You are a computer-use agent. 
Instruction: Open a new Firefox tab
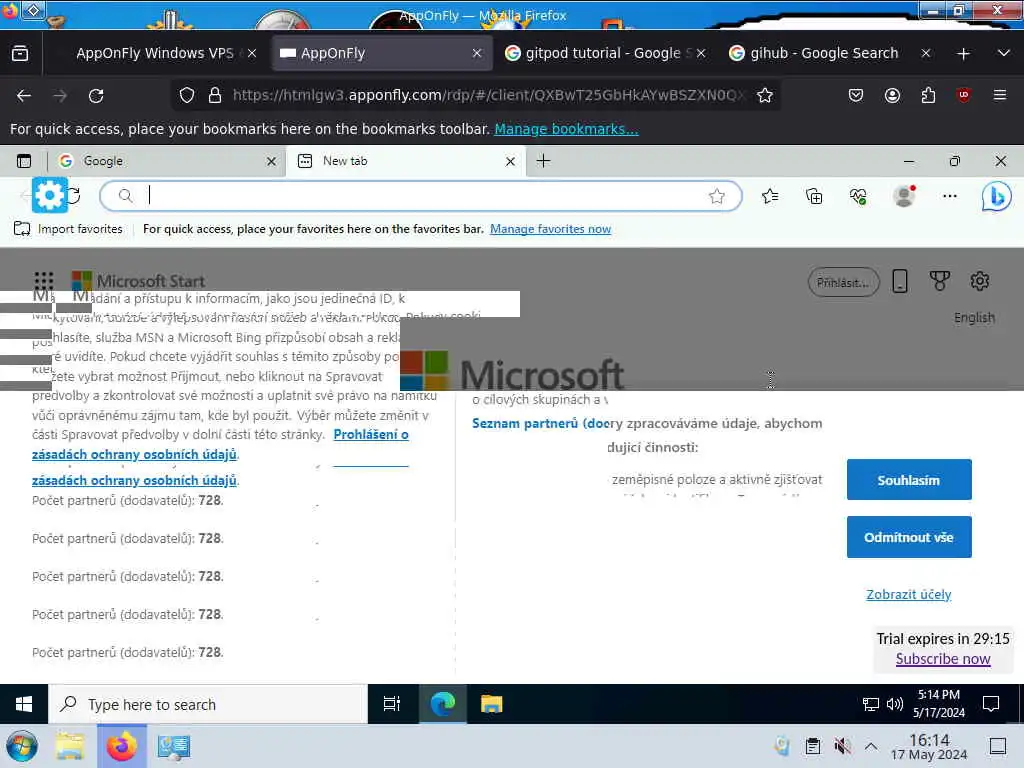point(963,54)
